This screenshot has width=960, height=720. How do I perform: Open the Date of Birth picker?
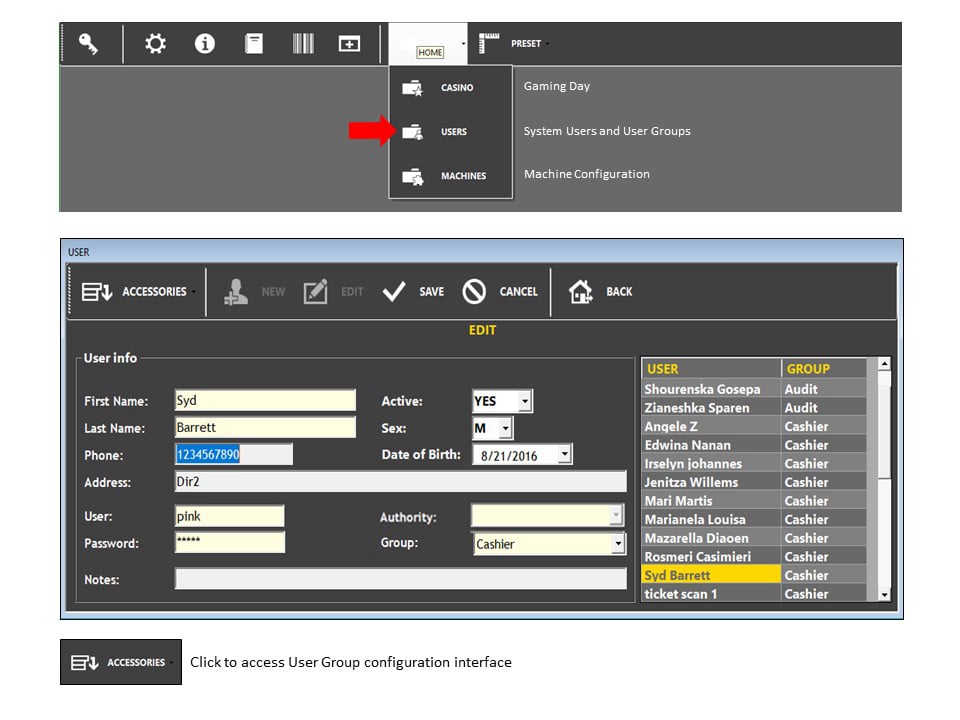pos(564,455)
